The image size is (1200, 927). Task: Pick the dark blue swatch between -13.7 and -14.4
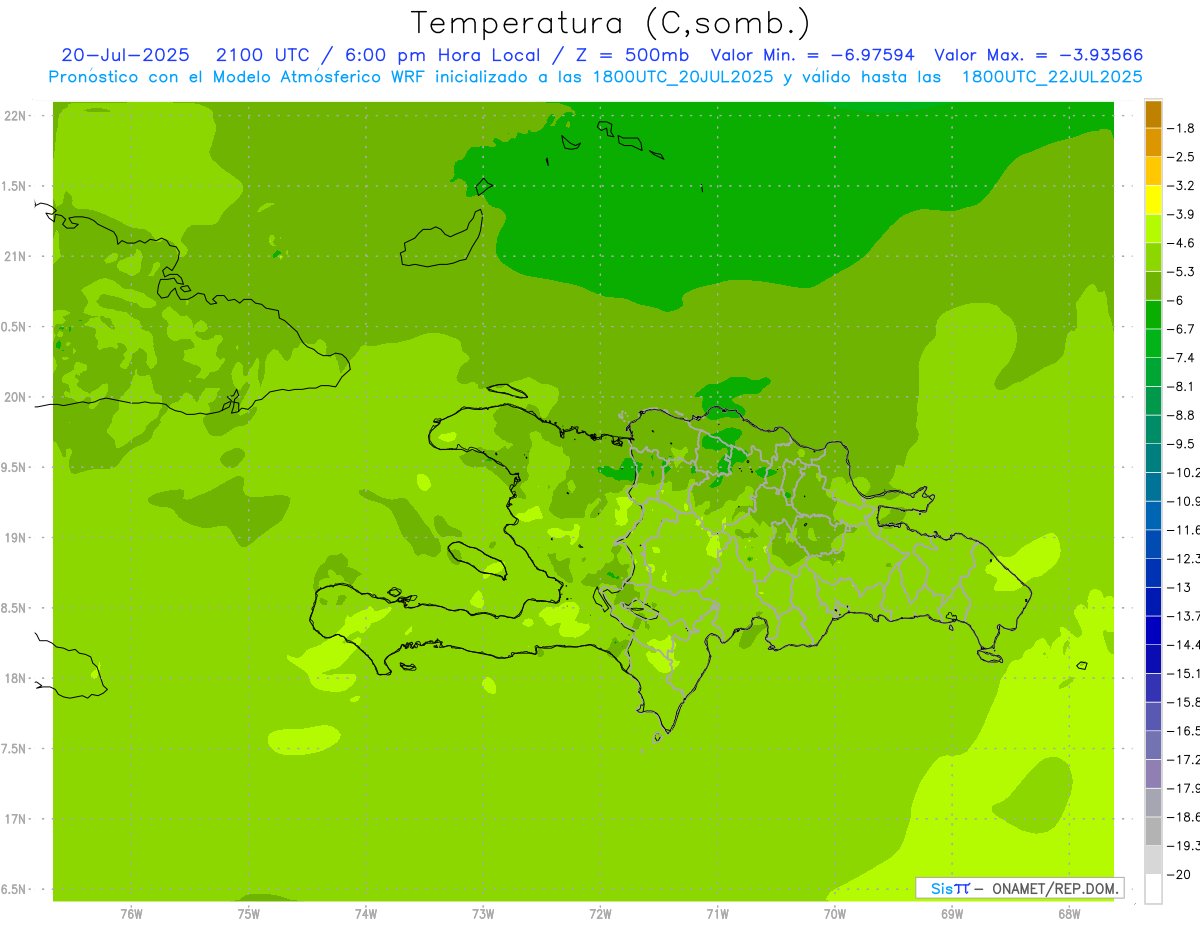tap(1153, 630)
